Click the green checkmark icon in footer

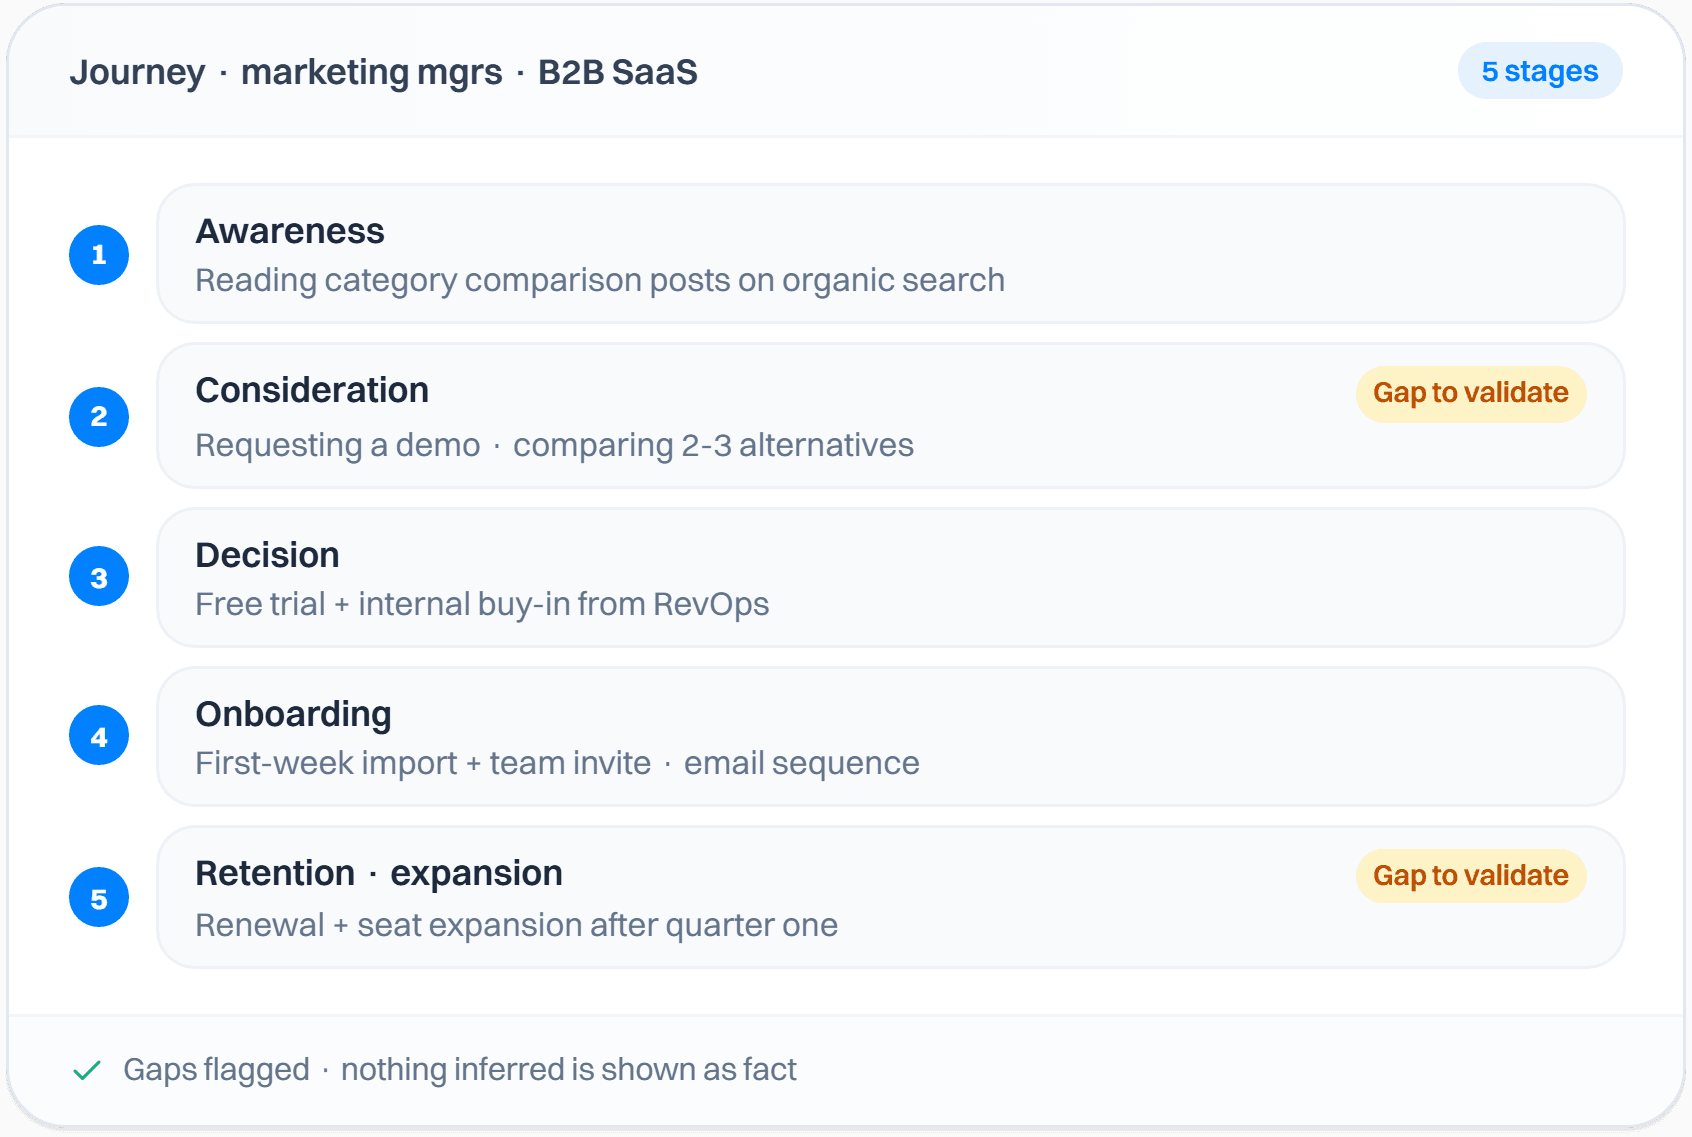[x=87, y=1070]
